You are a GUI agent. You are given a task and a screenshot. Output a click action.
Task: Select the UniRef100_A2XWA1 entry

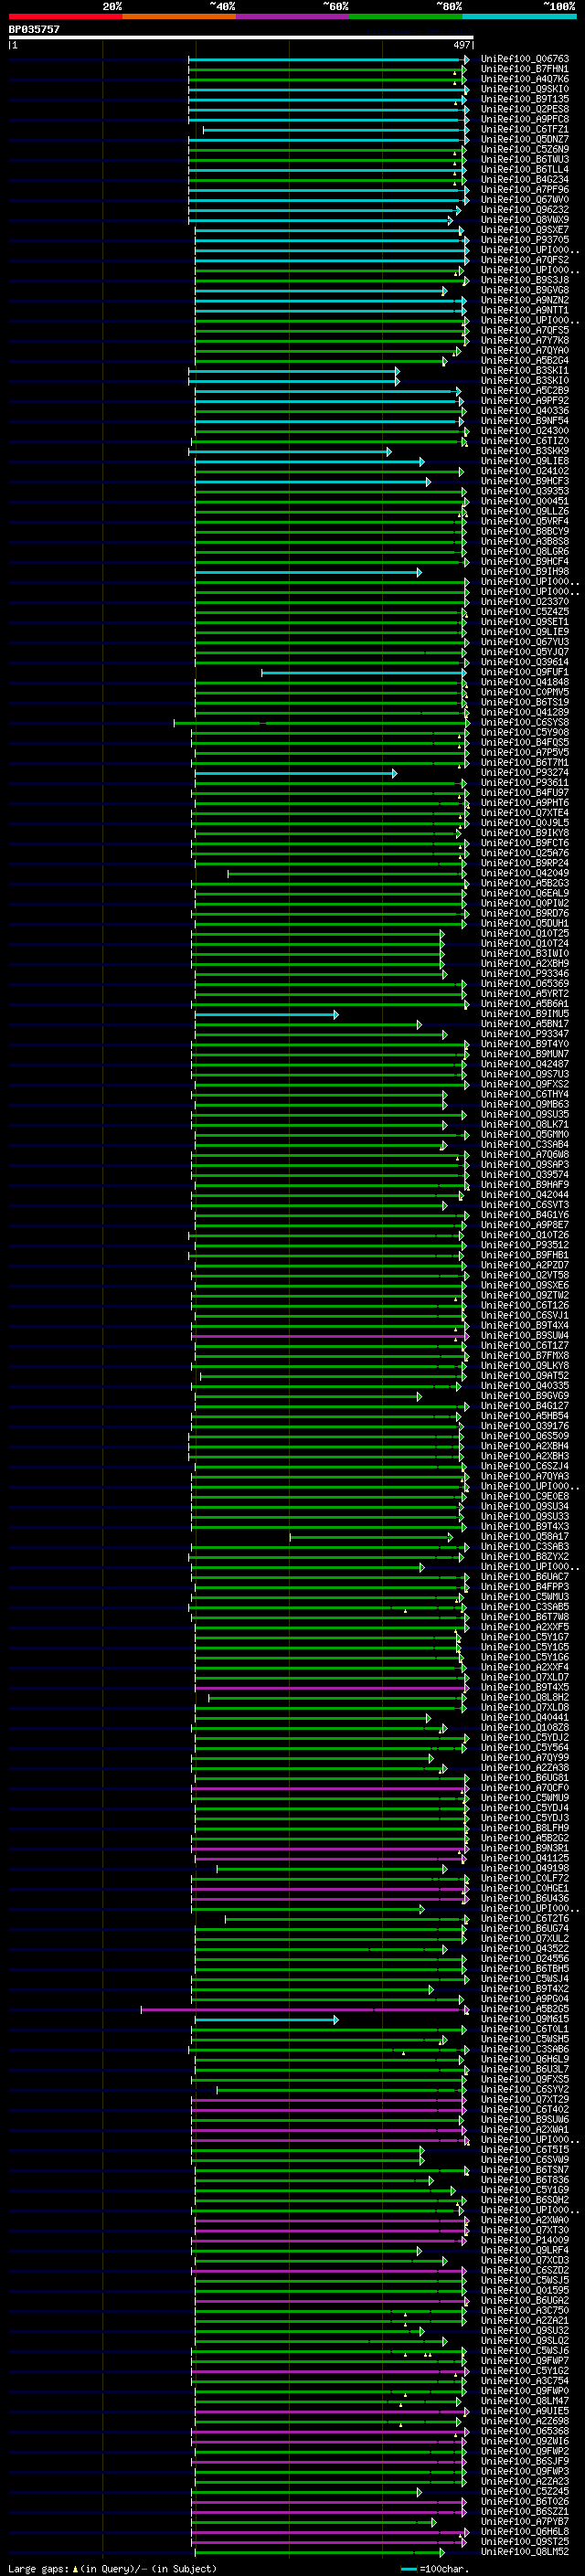(x=525, y=2129)
